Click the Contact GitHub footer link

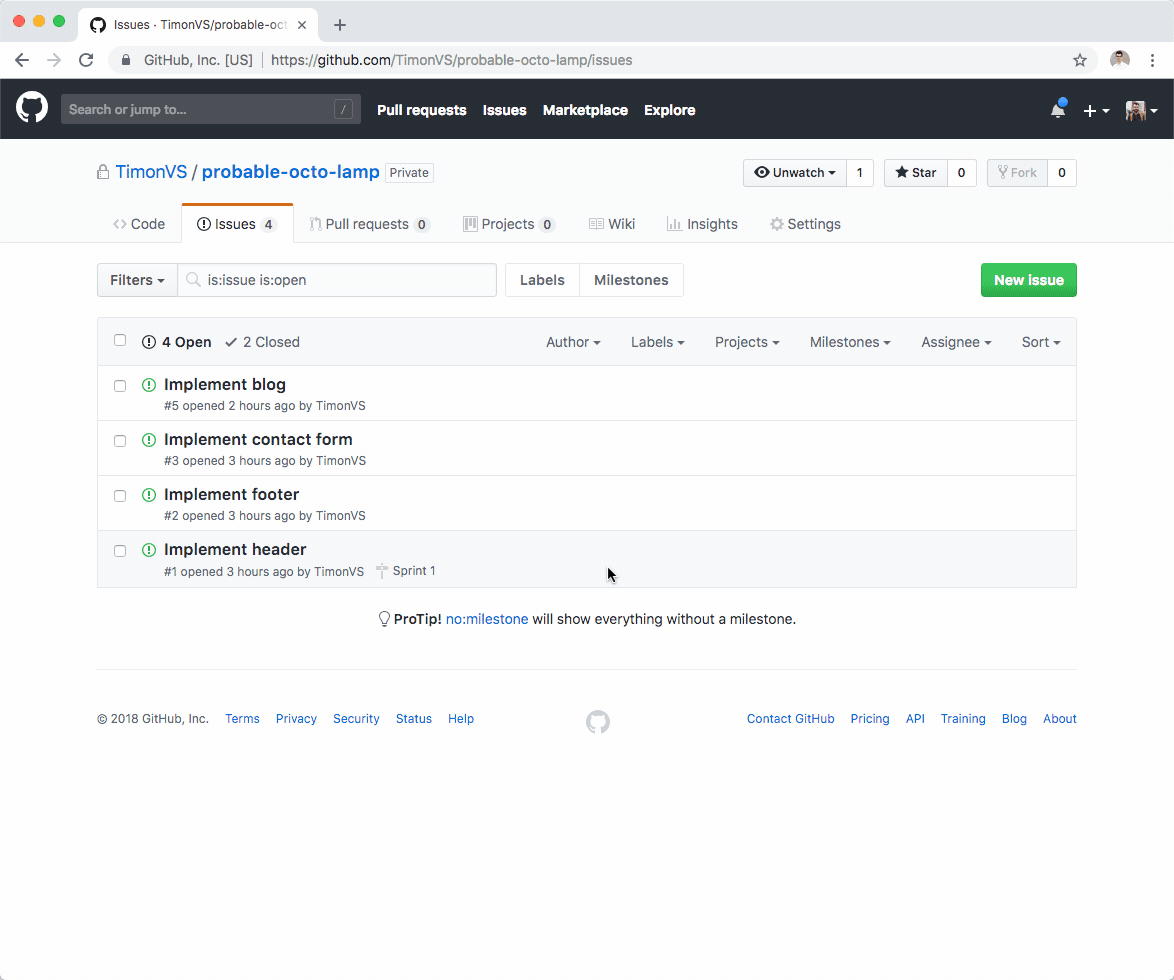(x=790, y=719)
